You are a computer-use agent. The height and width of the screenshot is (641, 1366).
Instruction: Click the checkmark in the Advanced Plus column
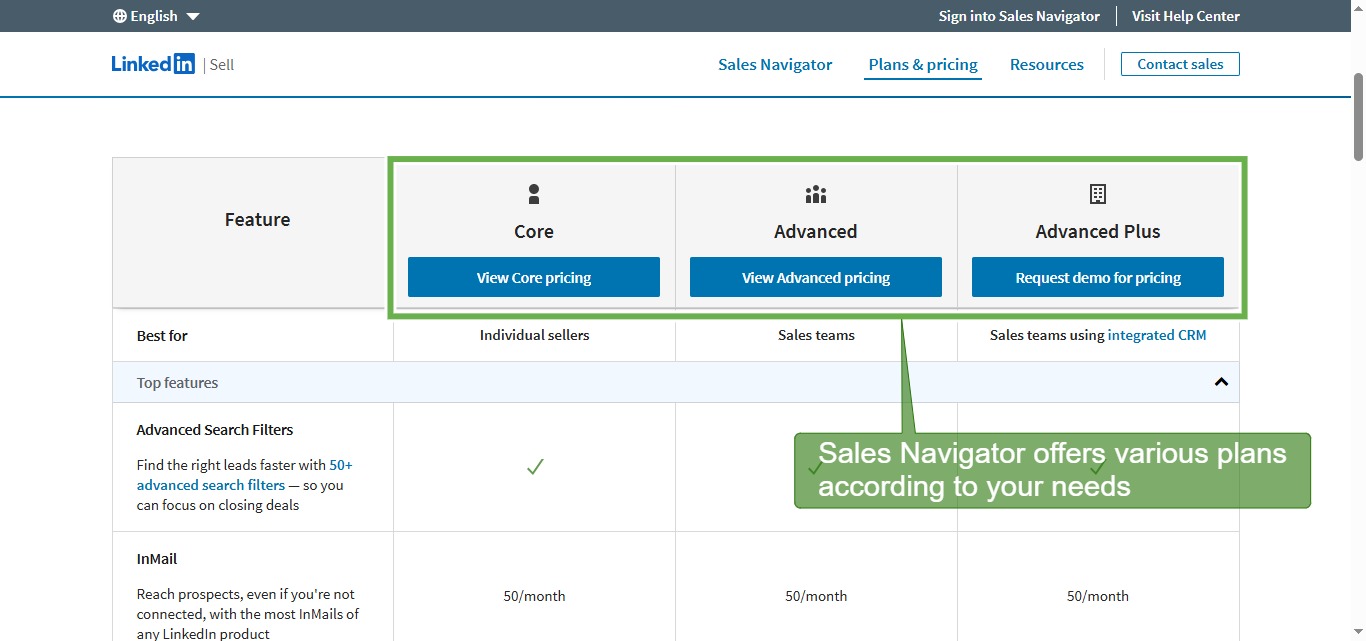tap(1098, 465)
